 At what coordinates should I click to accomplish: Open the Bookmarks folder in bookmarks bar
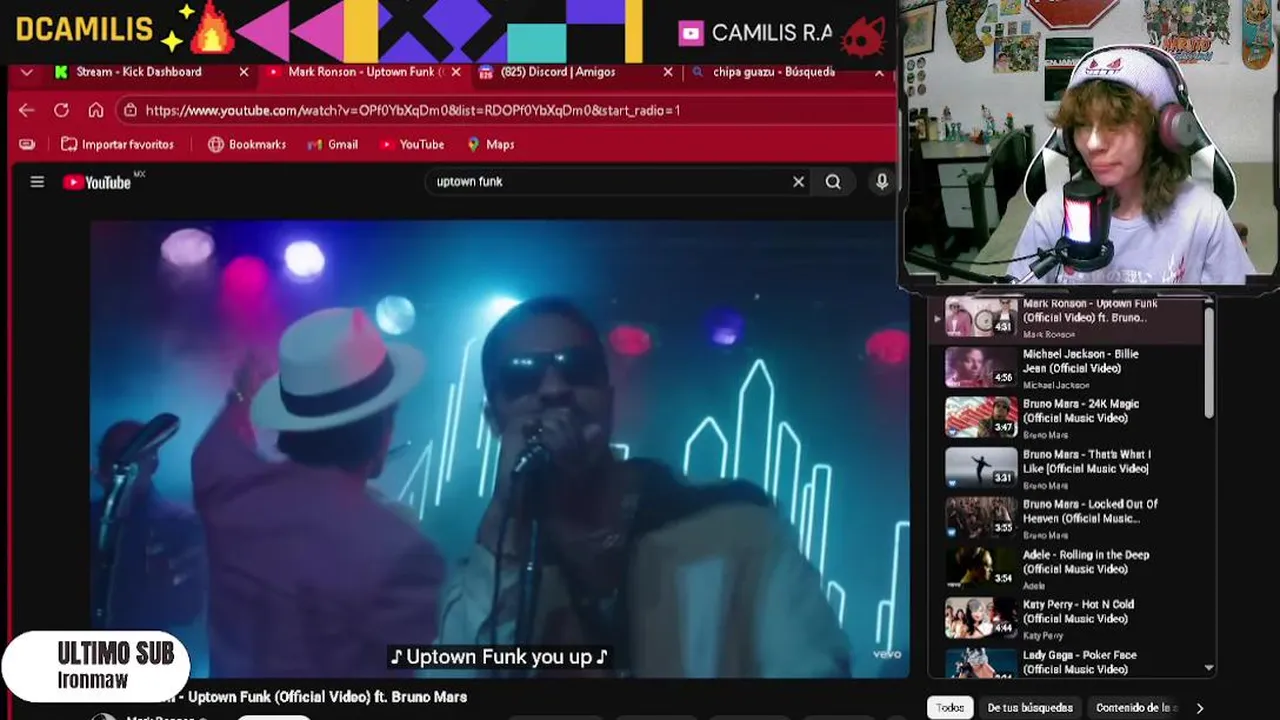pos(247,144)
